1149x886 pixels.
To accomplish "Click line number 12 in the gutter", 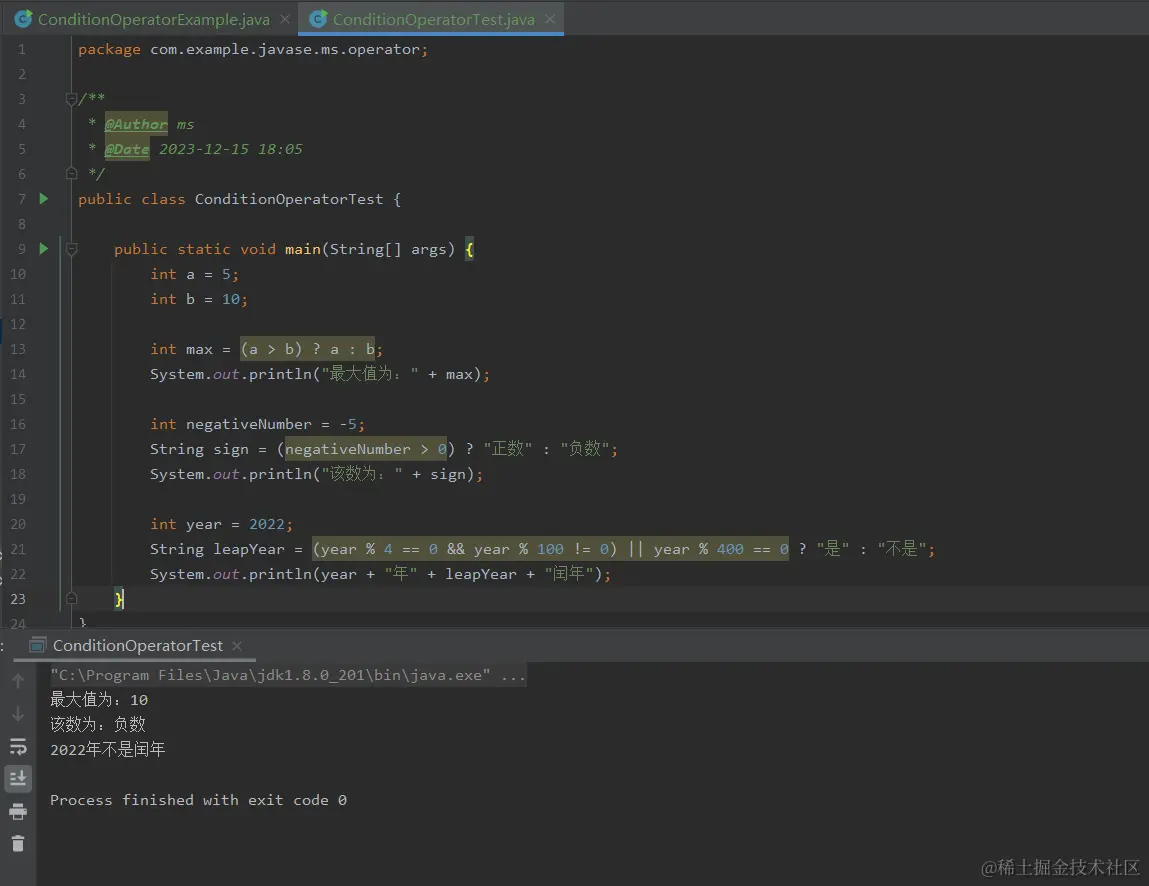I will (x=18, y=324).
